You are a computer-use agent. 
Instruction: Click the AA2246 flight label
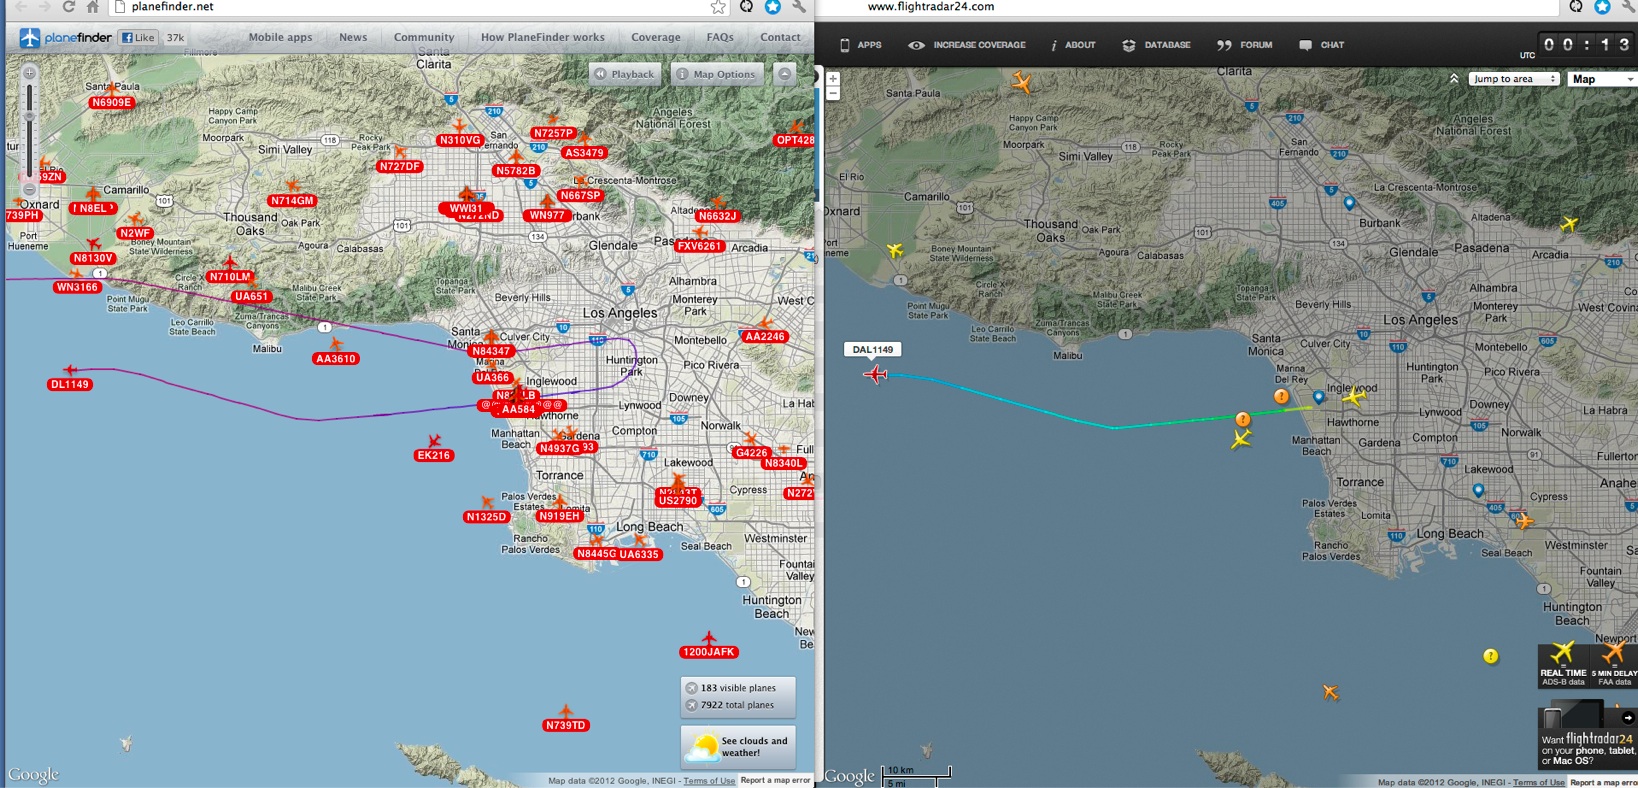coord(765,337)
